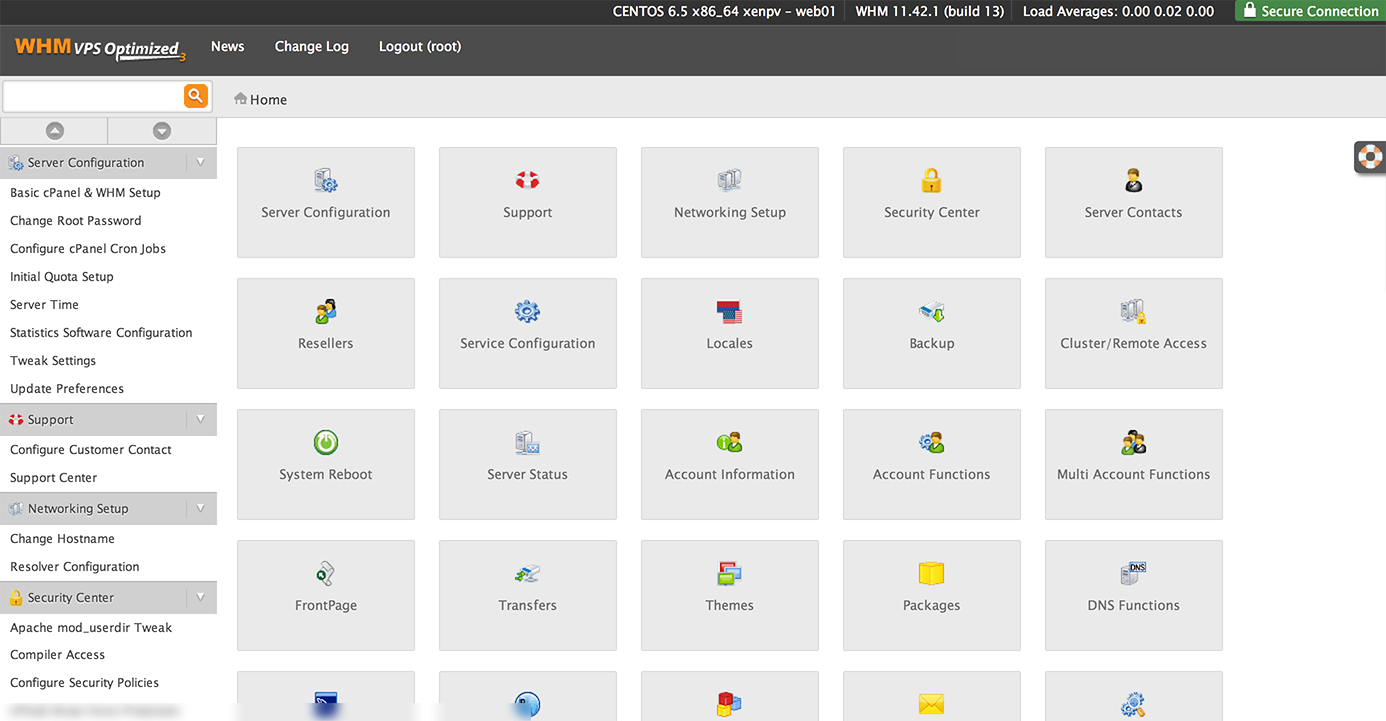The height and width of the screenshot is (721, 1386).
Task: Open the Server Contacts tile
Action: tap(1134, 203)
